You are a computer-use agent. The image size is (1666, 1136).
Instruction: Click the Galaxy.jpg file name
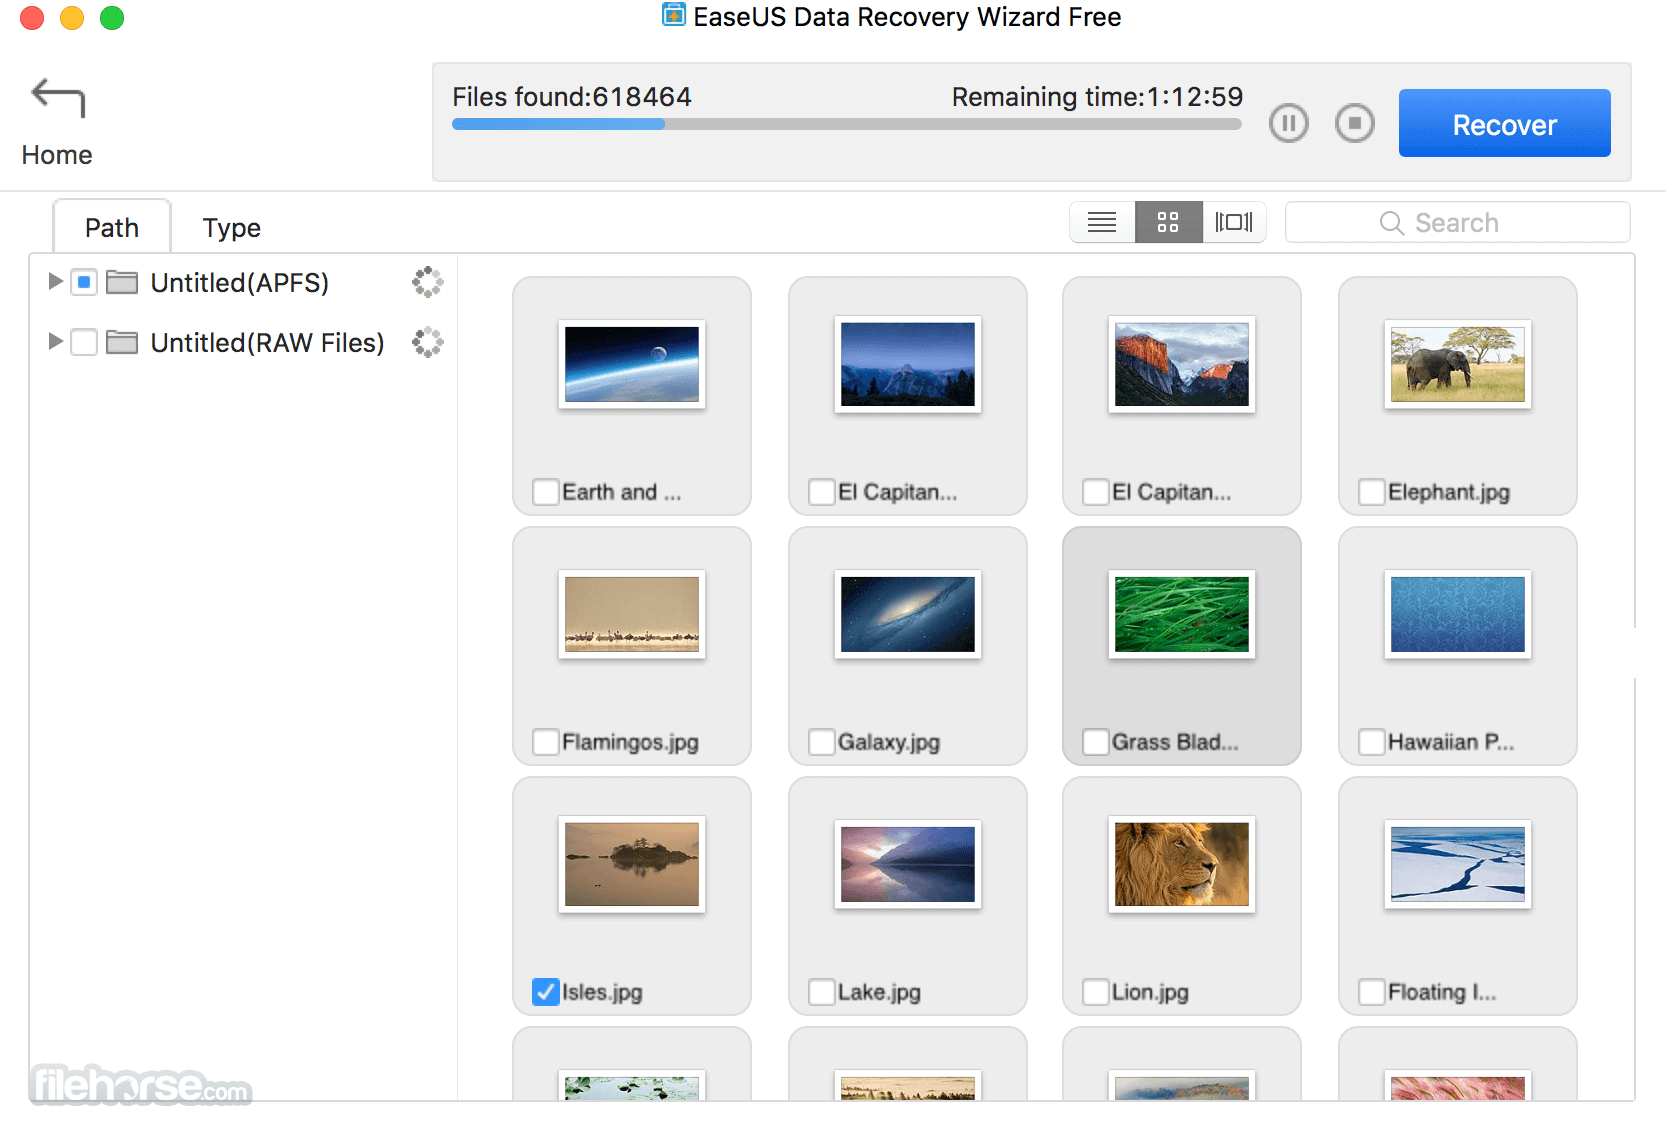coord(889,742)
